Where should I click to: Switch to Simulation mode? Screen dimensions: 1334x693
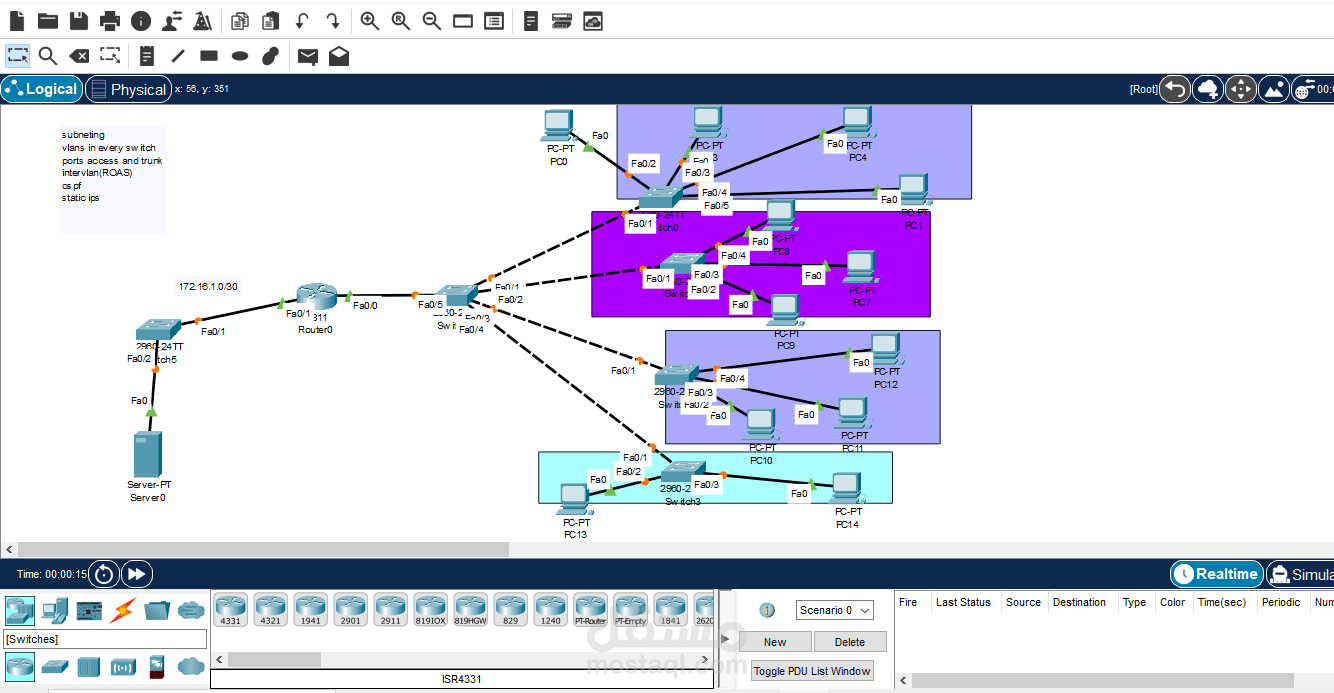coord(1300,574)
